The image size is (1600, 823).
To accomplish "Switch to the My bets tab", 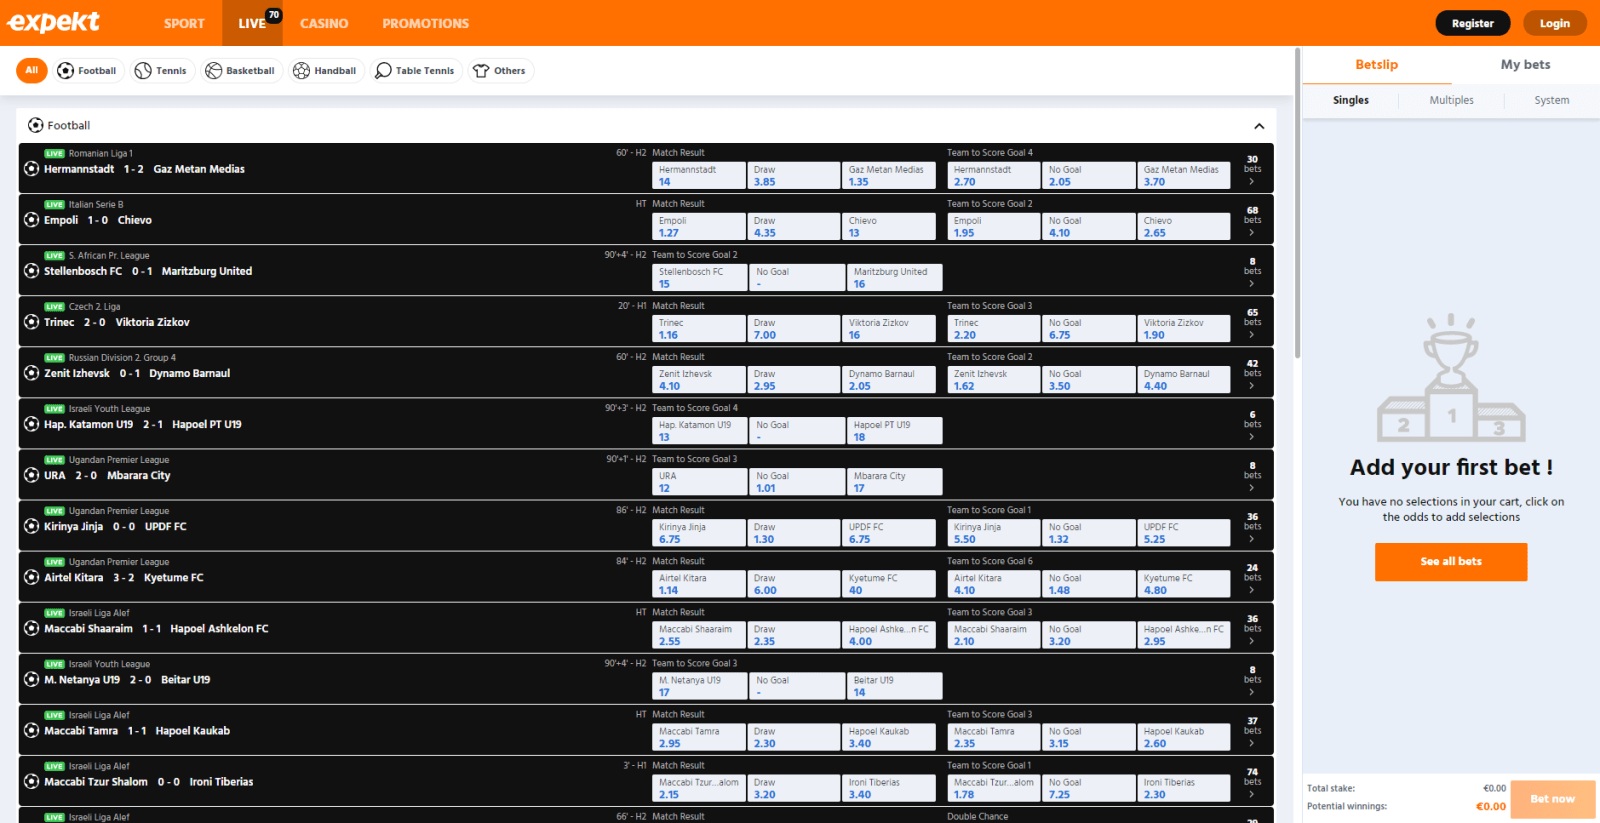I will tap(1525, 65).
